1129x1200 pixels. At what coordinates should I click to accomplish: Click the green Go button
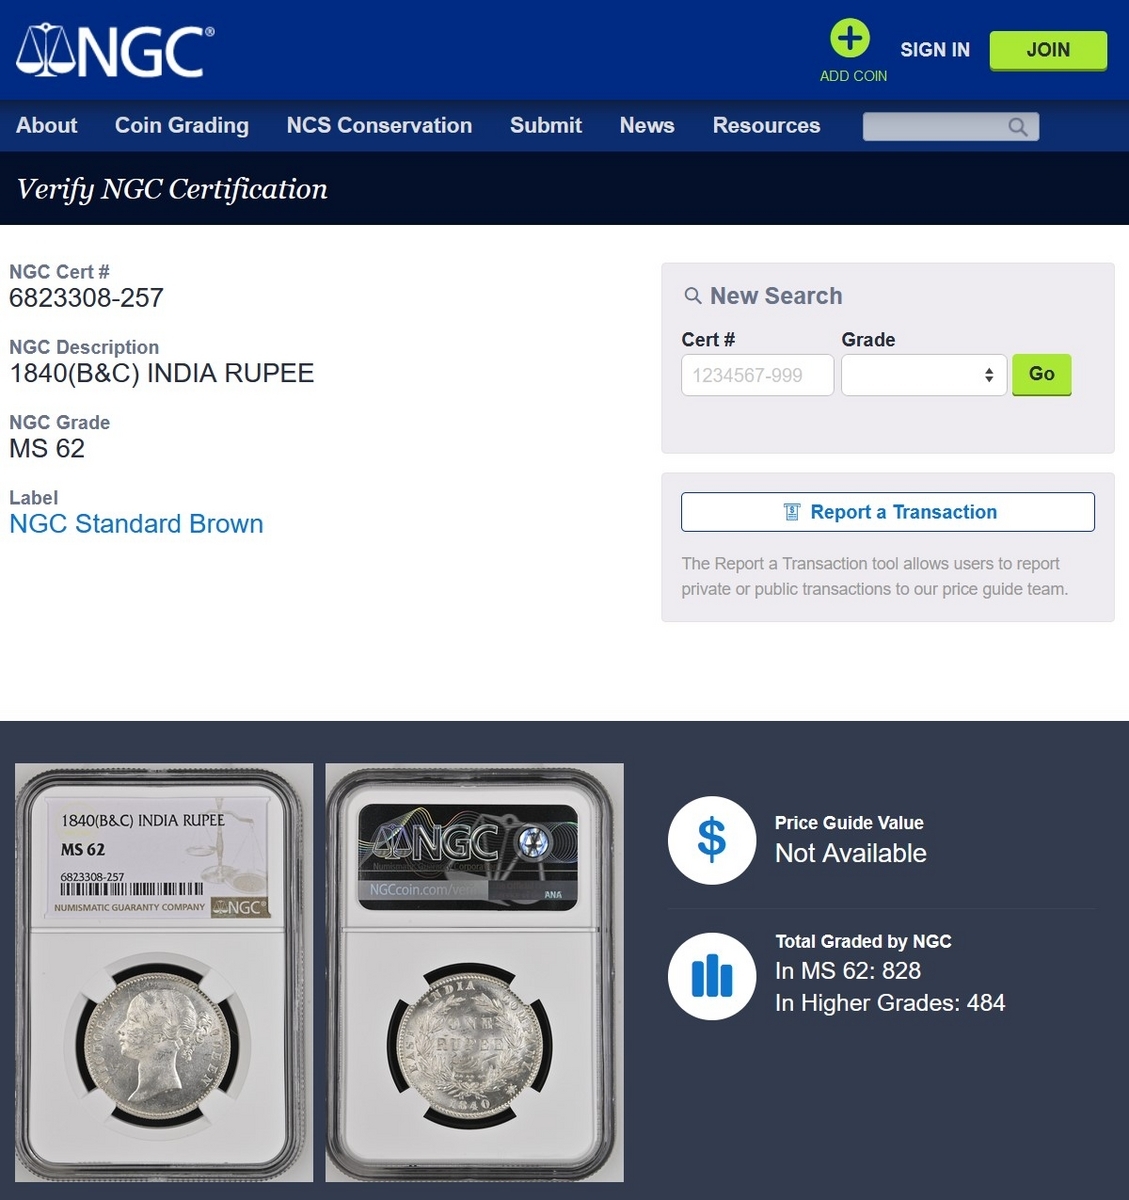point(1041,374)
